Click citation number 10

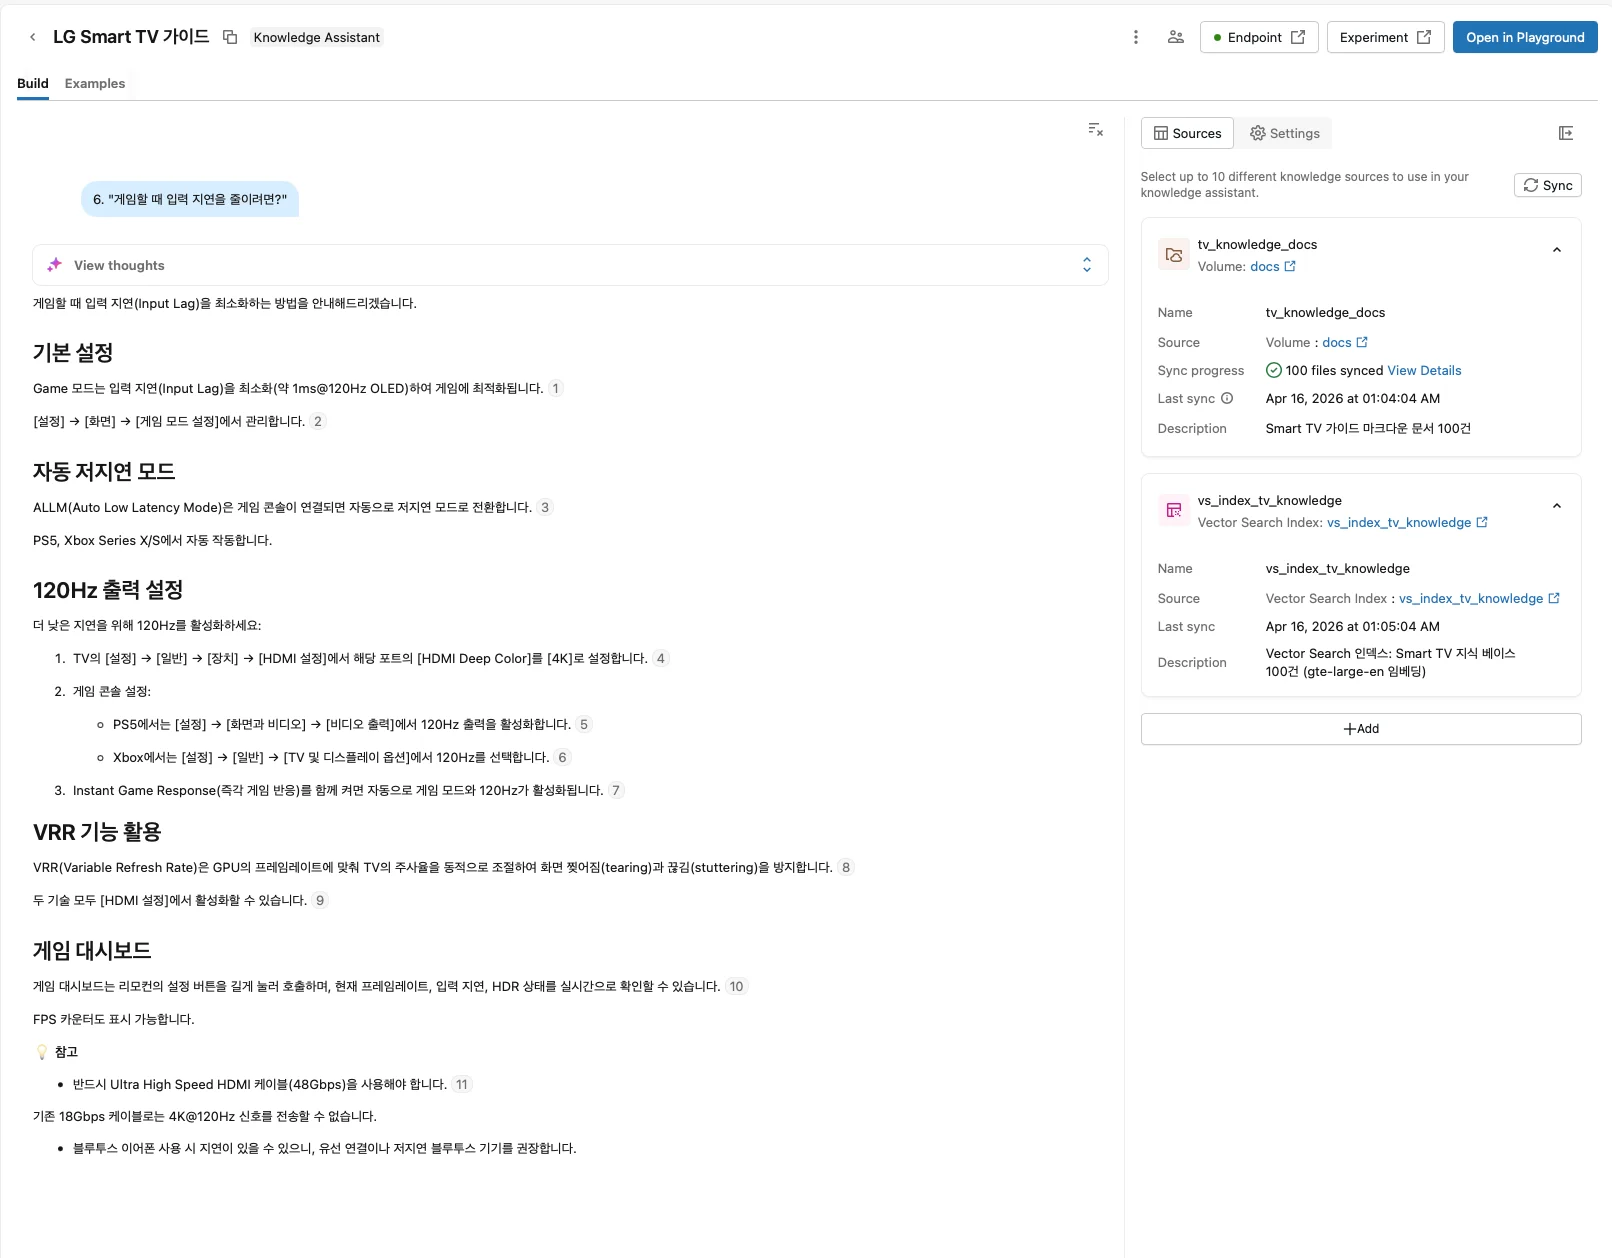(736, 986)
